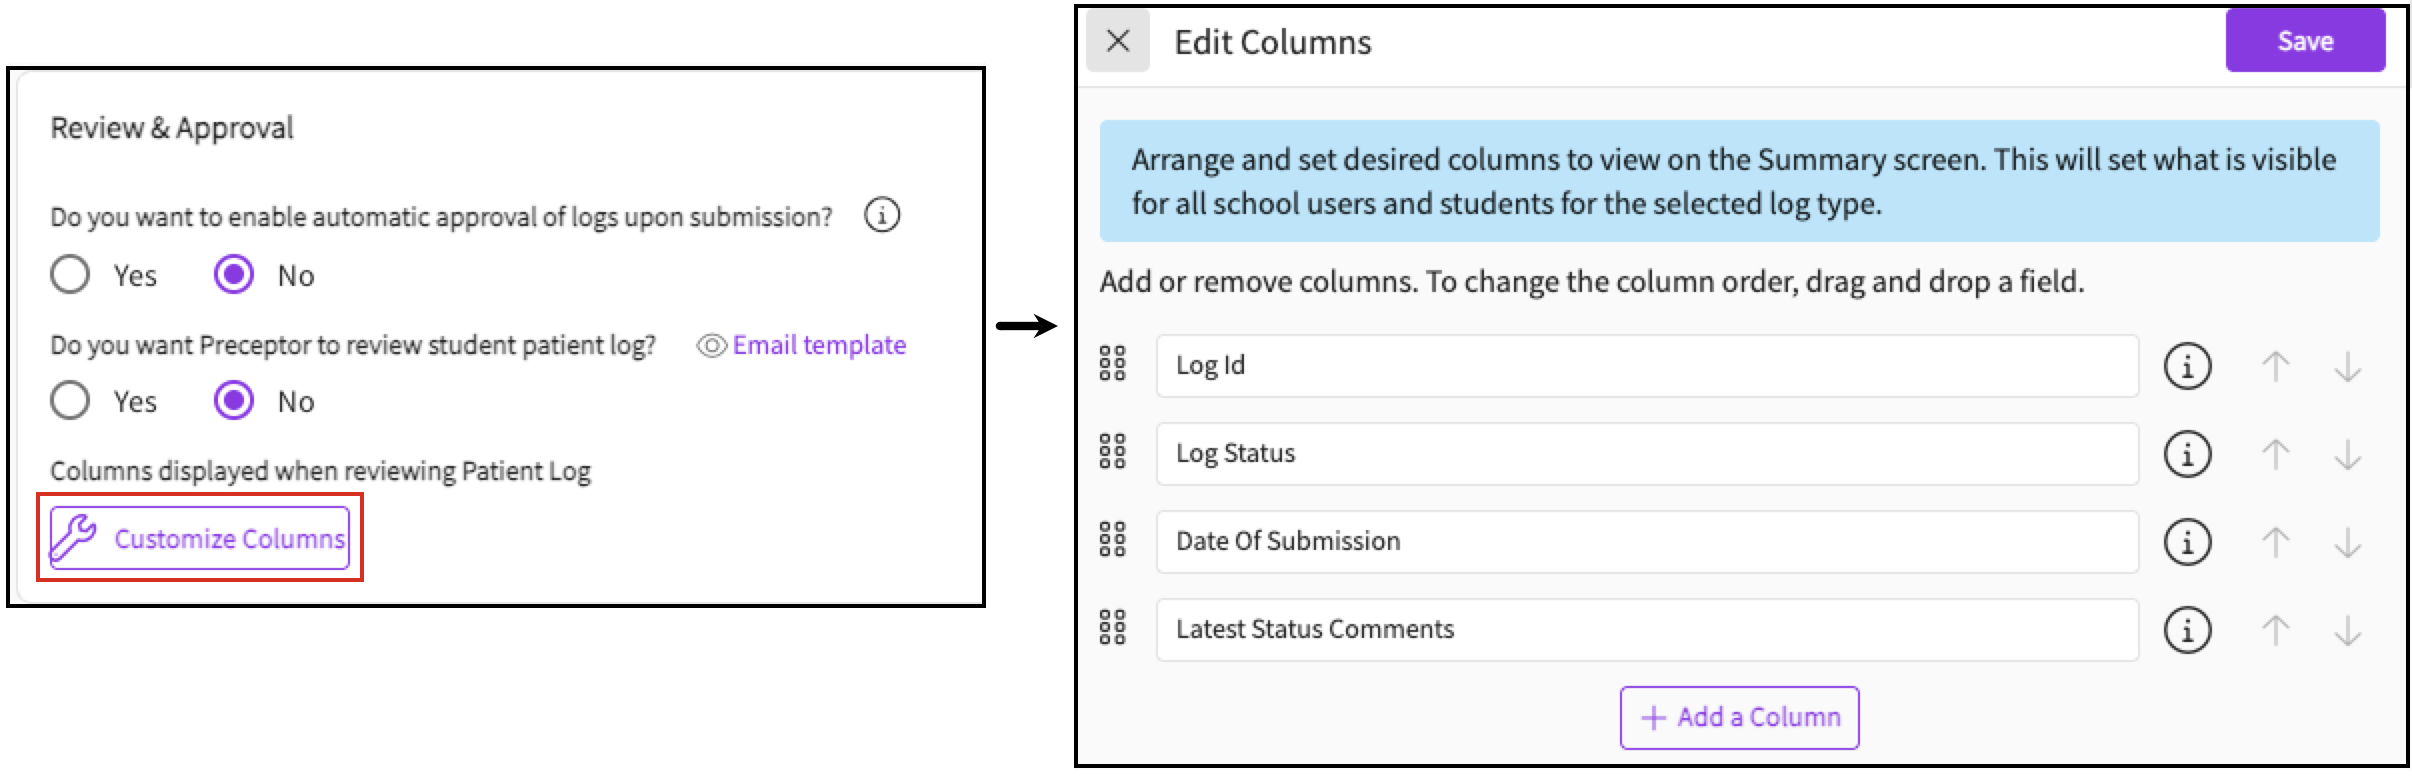
Task: Close the Edit Columns panel
Action: [x=1118, y=41]
